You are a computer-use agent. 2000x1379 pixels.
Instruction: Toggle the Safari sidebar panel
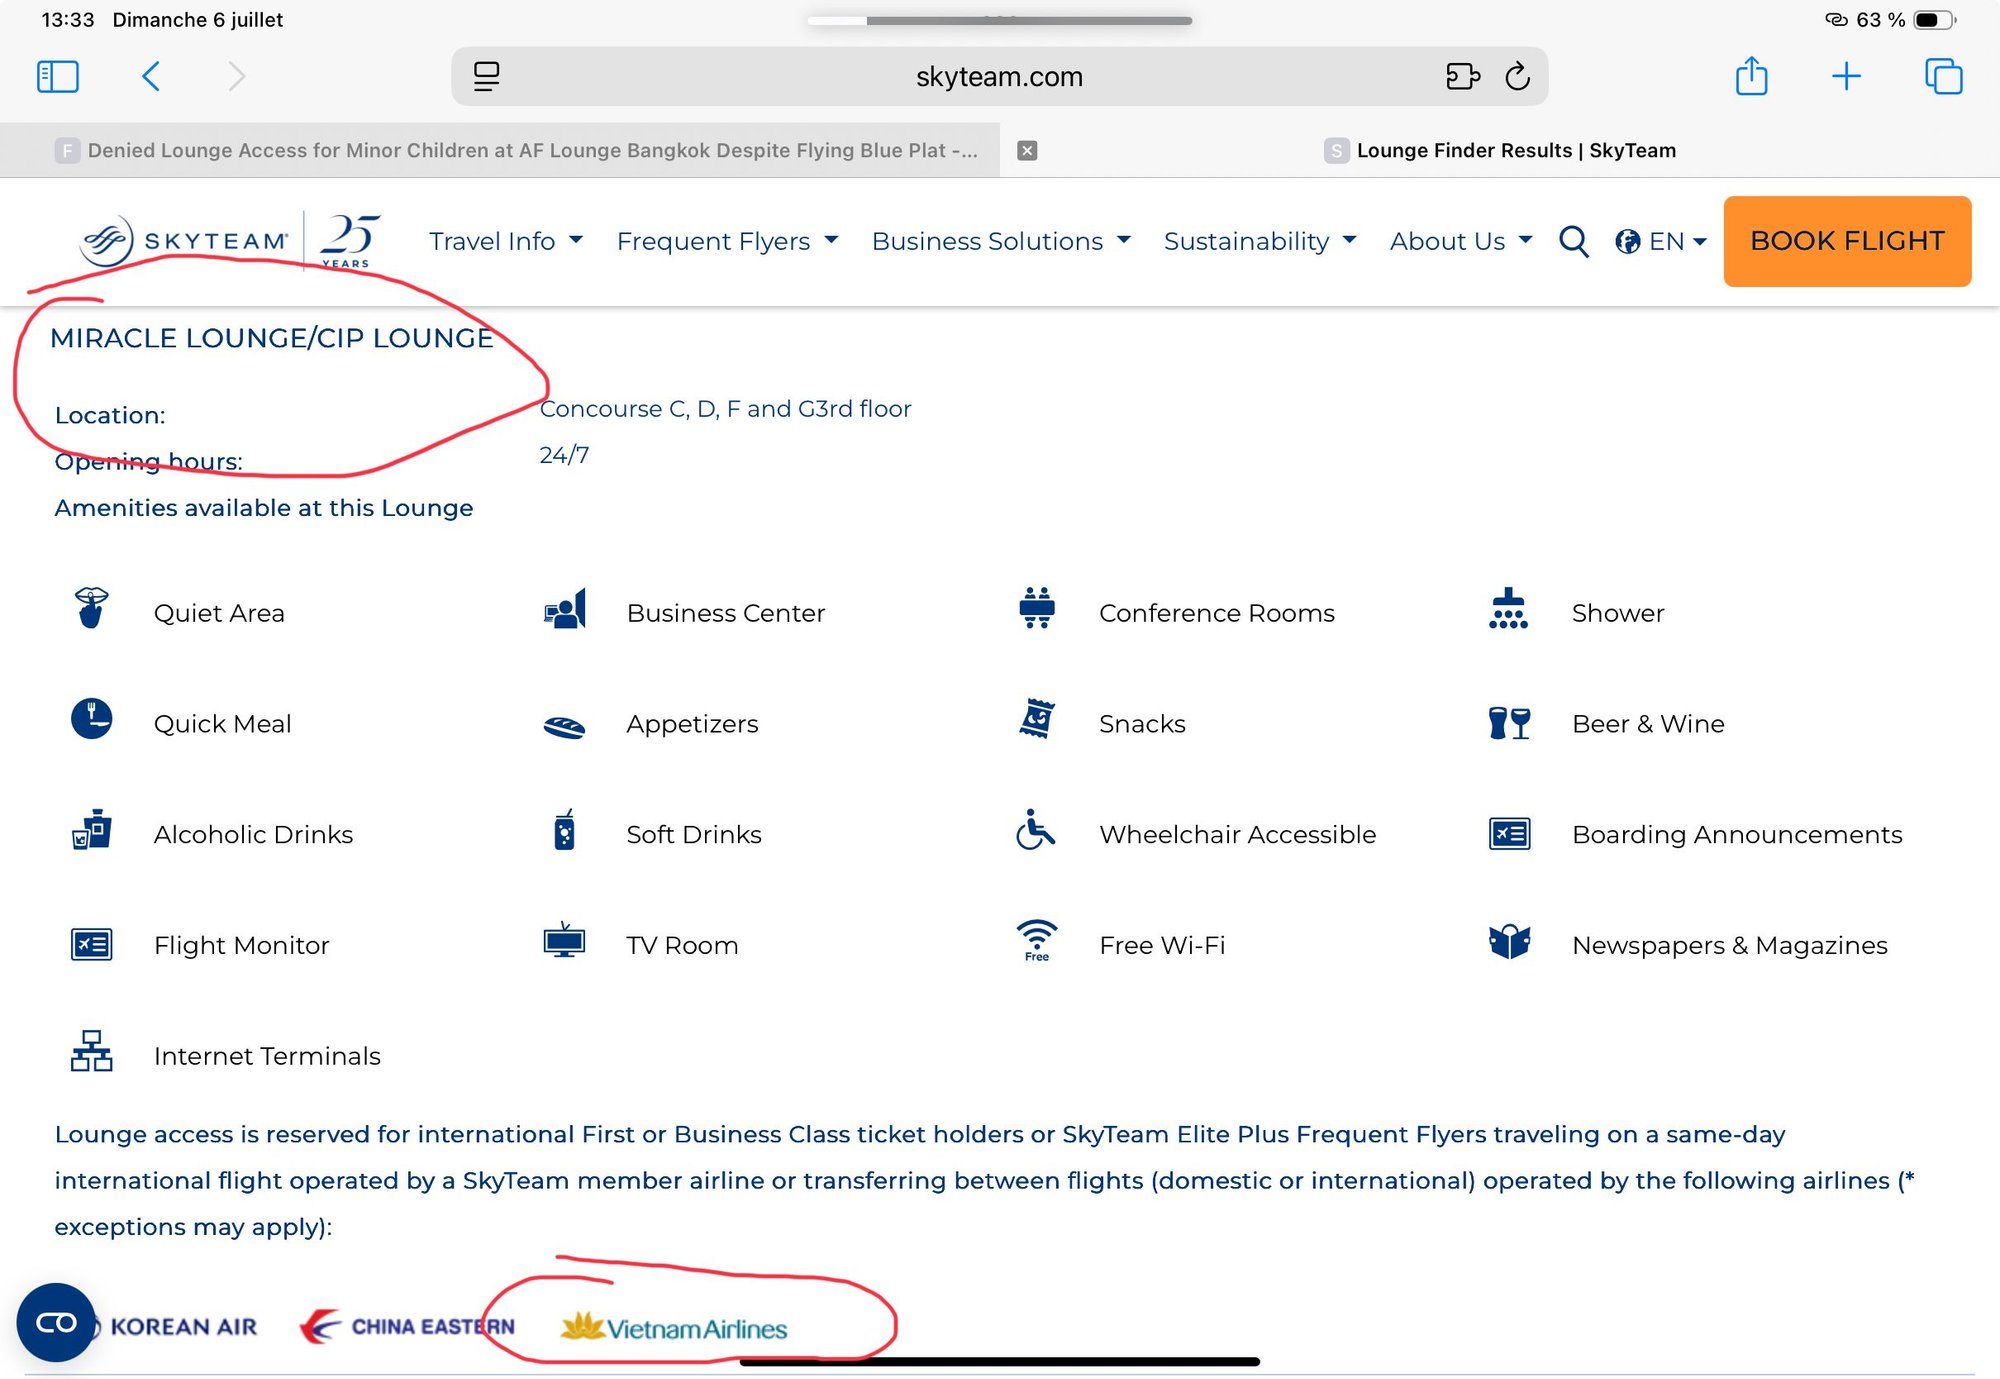click(x=57, y=76)
